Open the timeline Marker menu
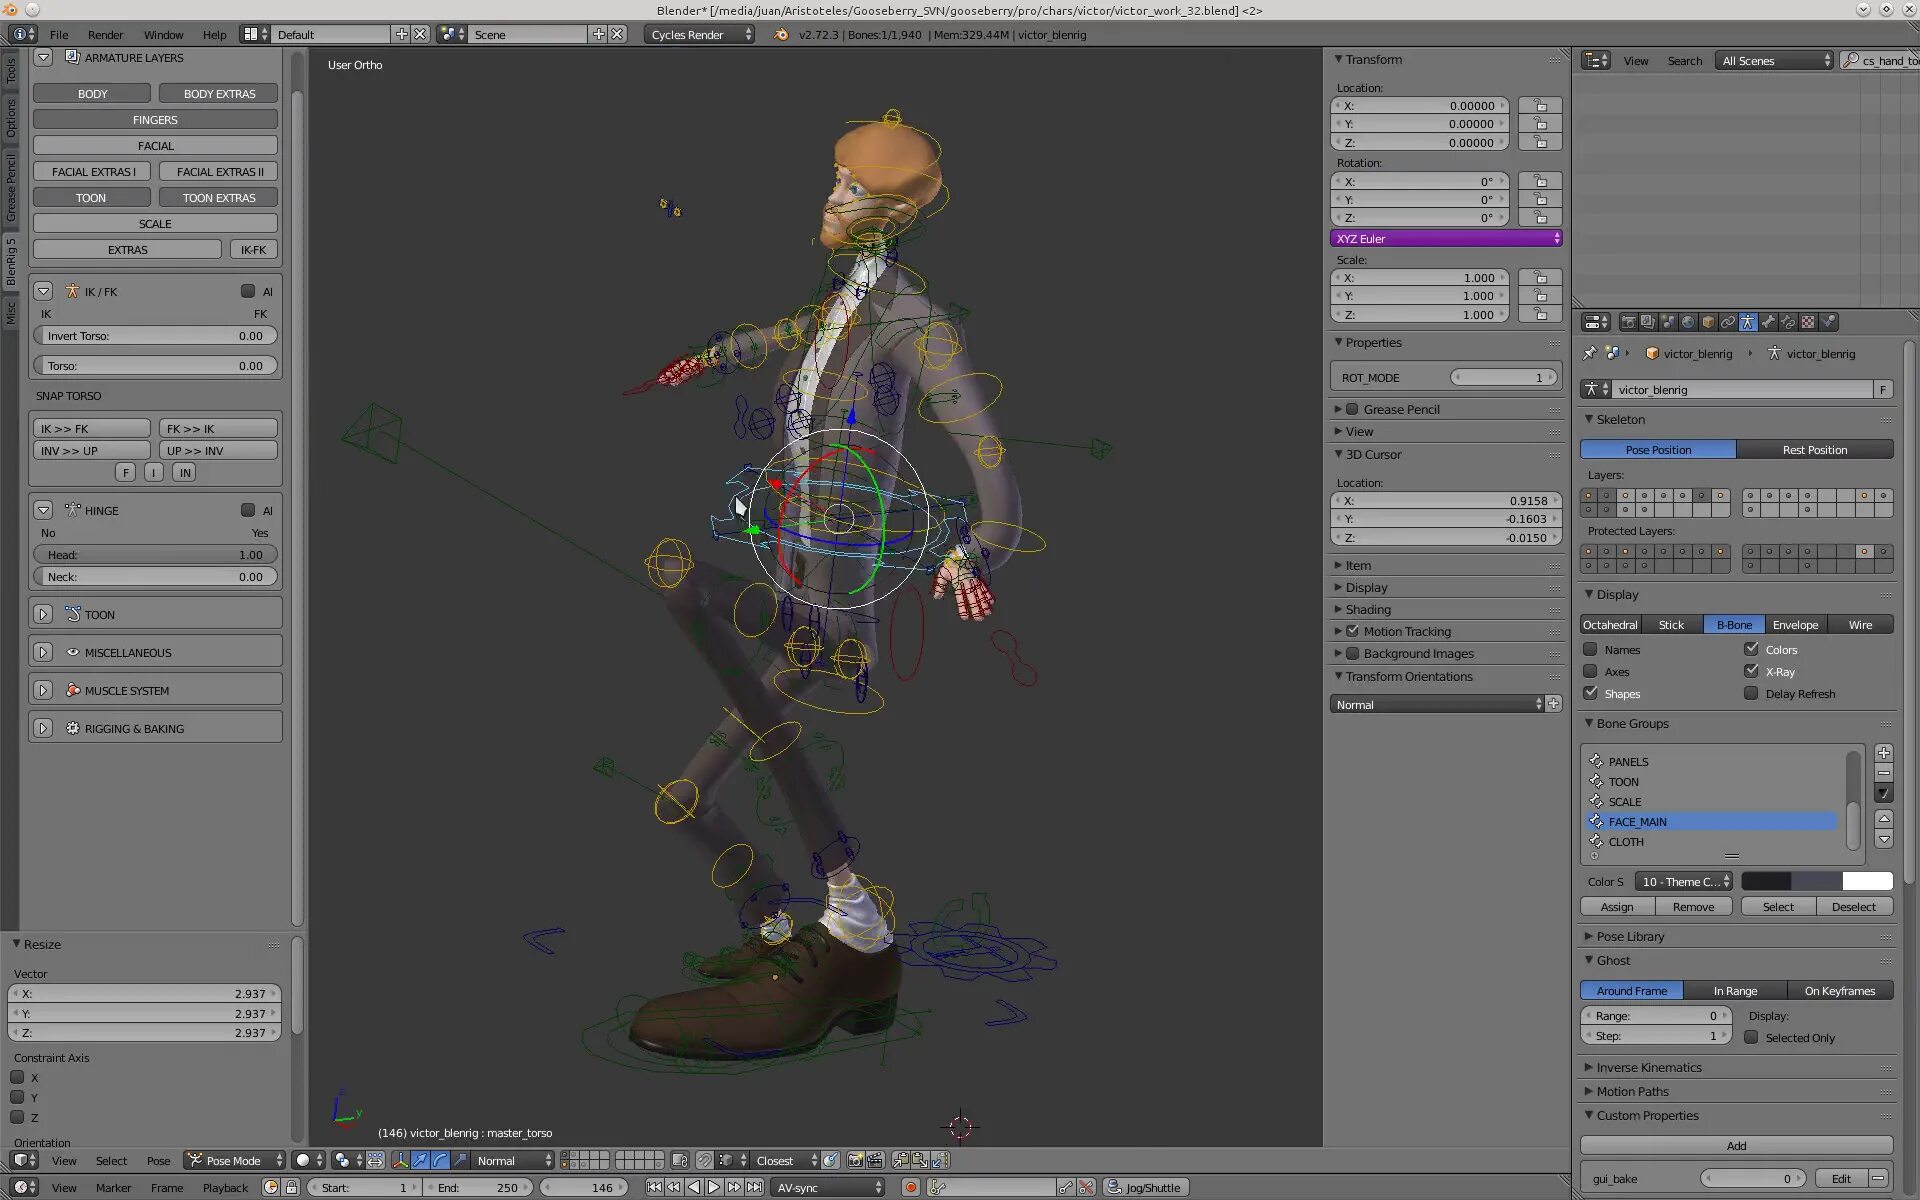1920x1200 pixels. click(x=113, y=1187)
